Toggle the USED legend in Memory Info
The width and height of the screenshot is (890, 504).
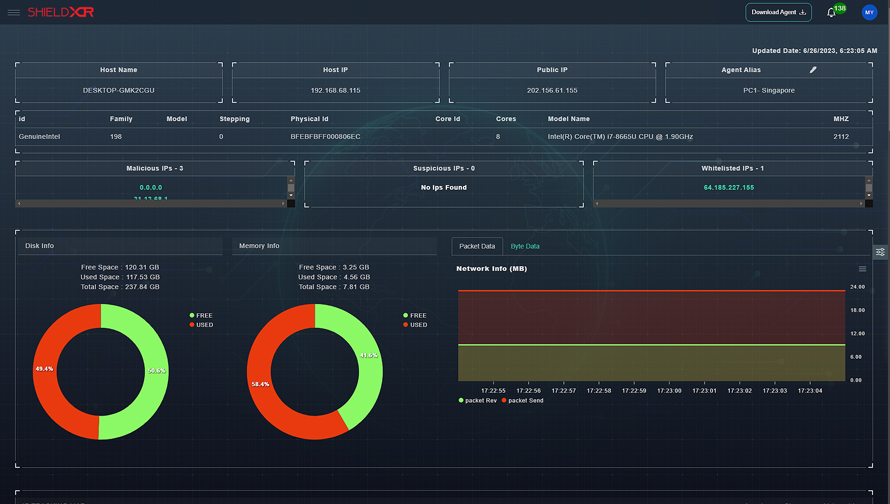click(x=415, y=325)
